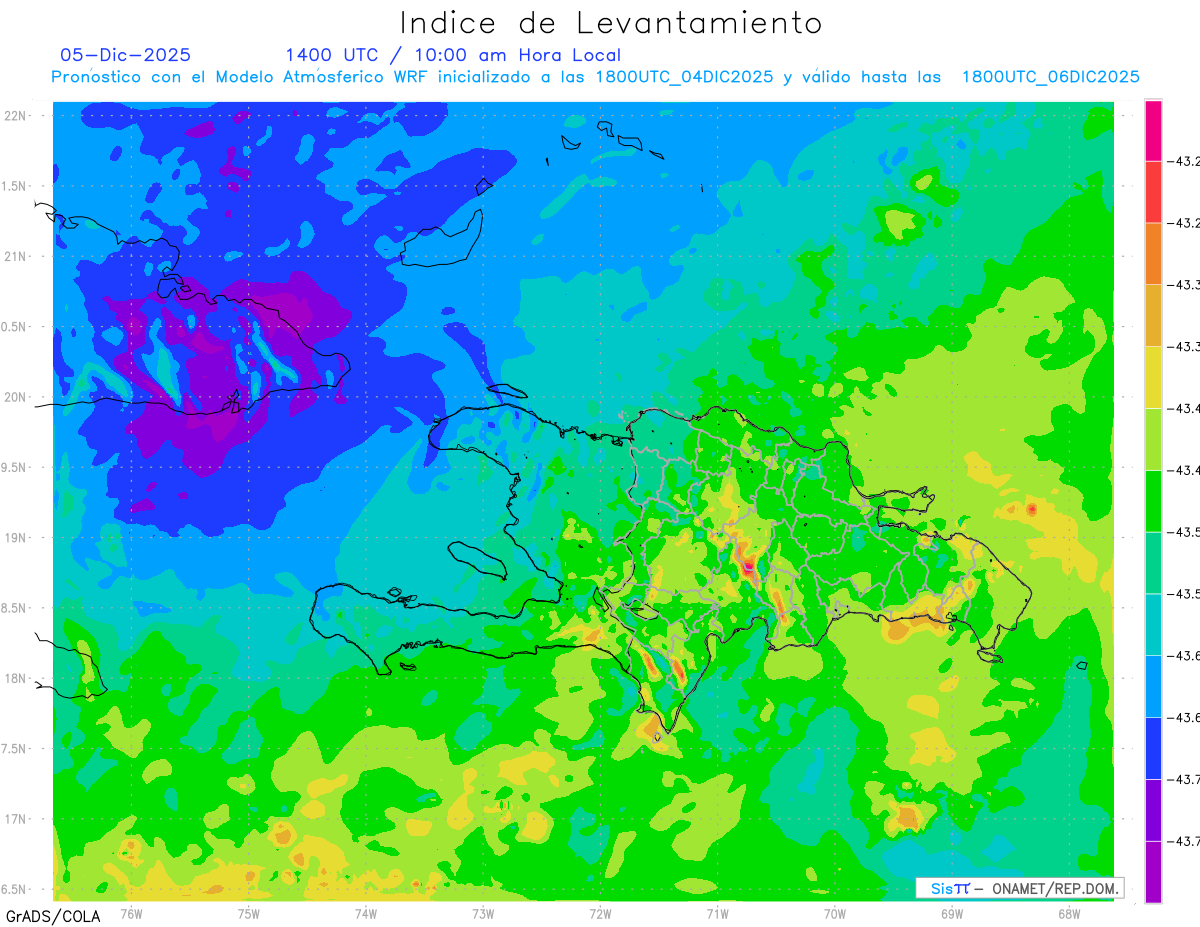Click the '72W' longitude label

600,913
